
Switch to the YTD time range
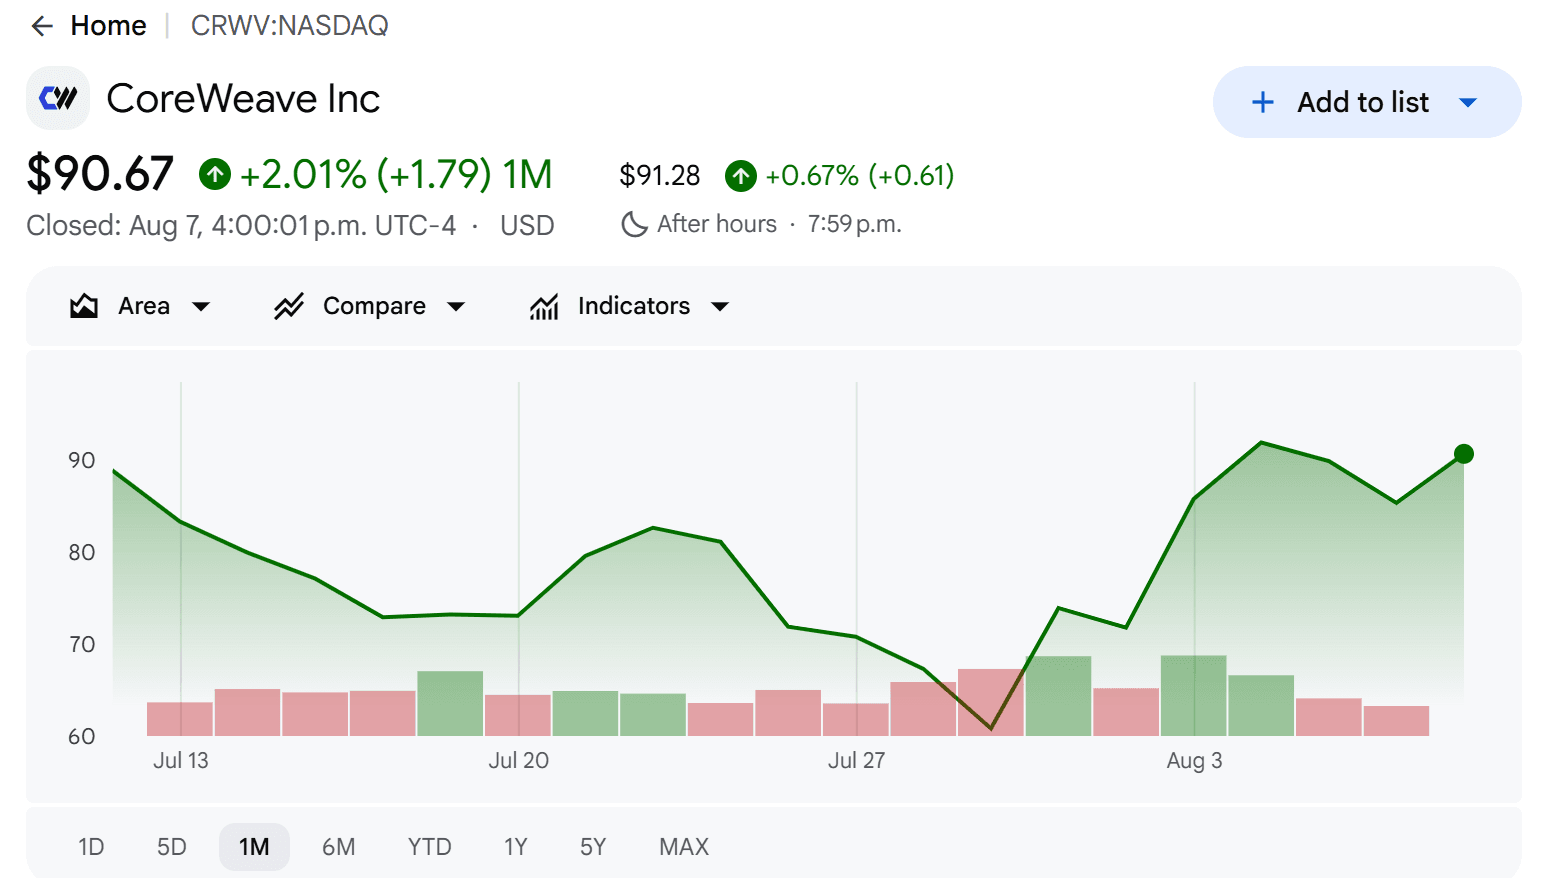click(430, 847)
